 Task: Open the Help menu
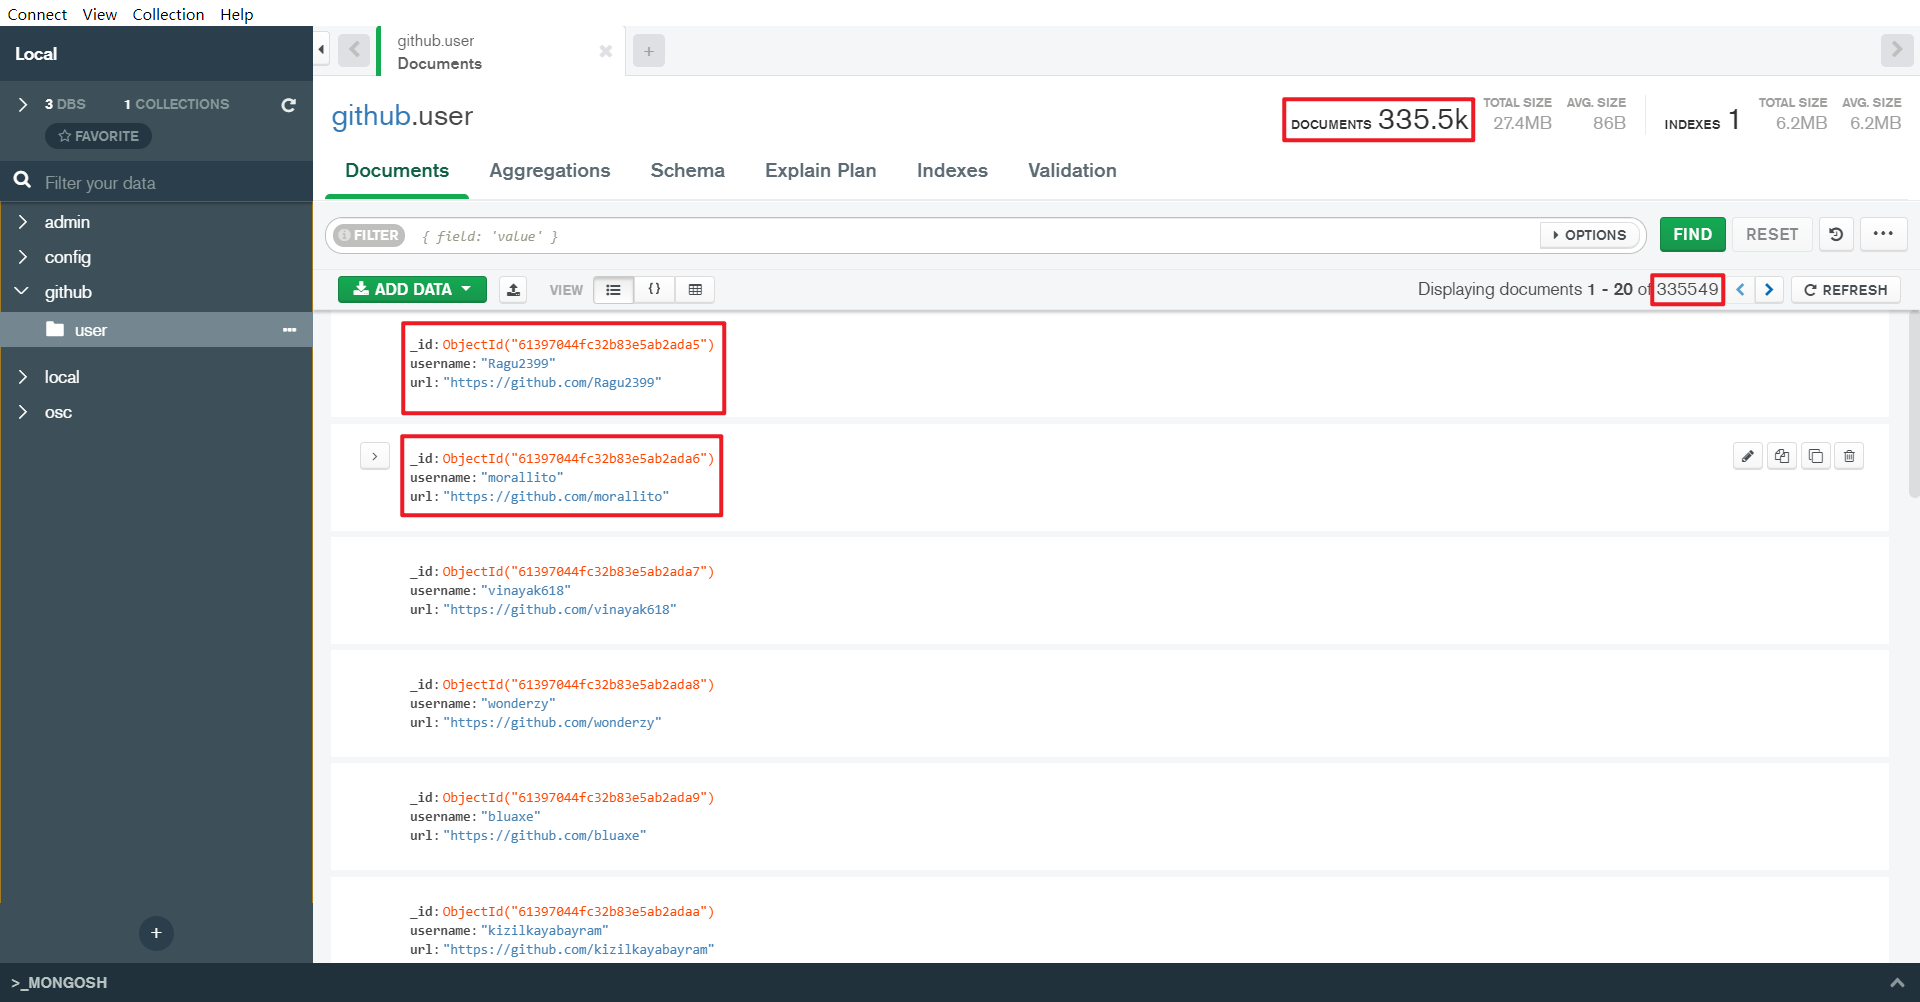point(237,14)
